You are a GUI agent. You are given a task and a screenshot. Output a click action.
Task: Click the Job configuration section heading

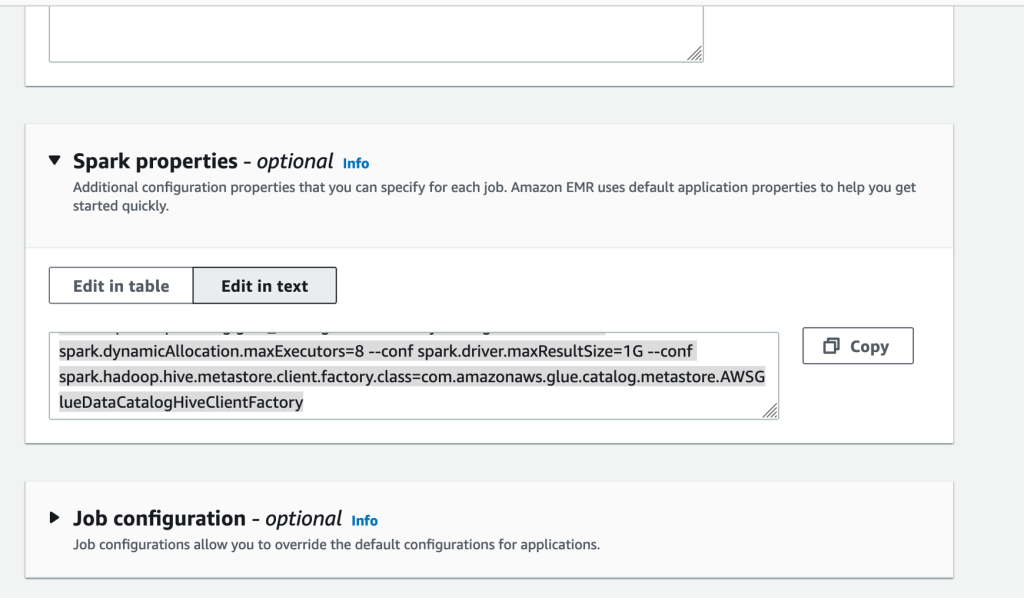pyautogui.click(x=159, y=518)
